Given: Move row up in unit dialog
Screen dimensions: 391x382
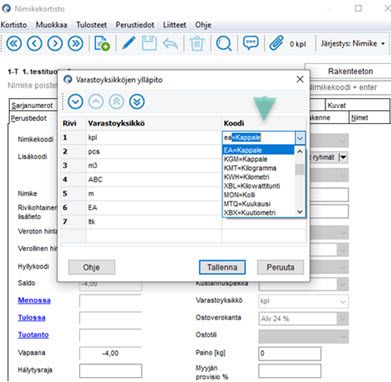Looking at the screenshot, I should [96, 102].
